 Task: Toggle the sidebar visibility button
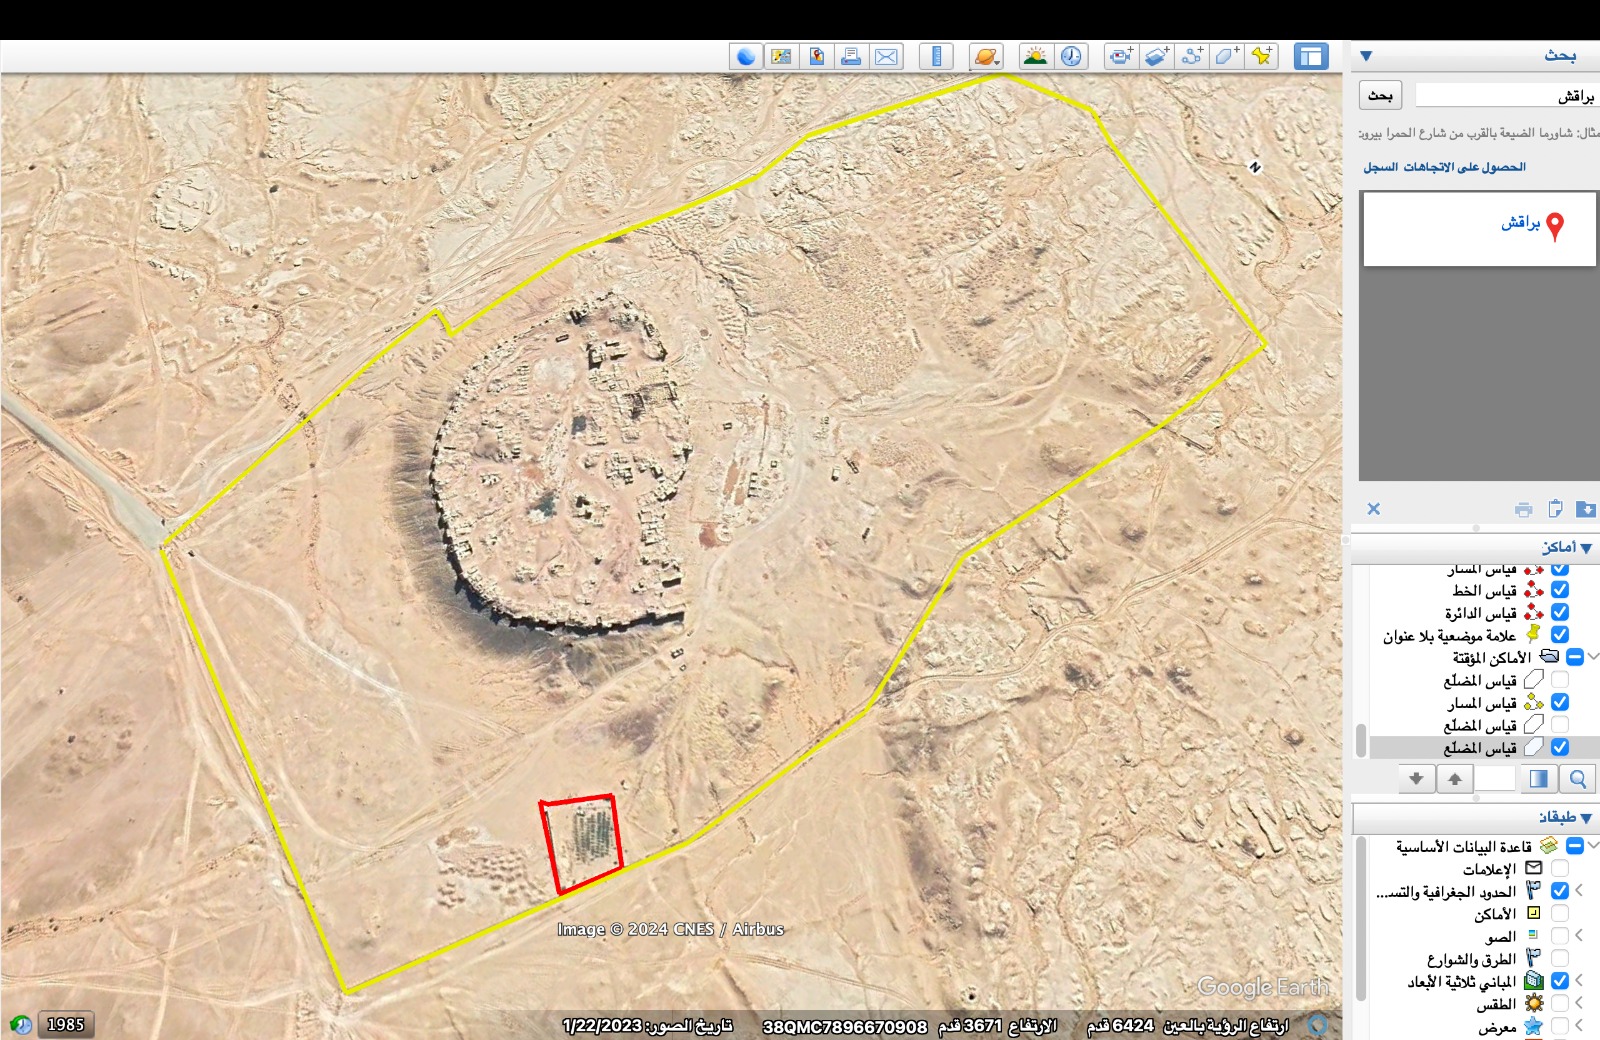pyautogui.click(x=1310, y=56)
